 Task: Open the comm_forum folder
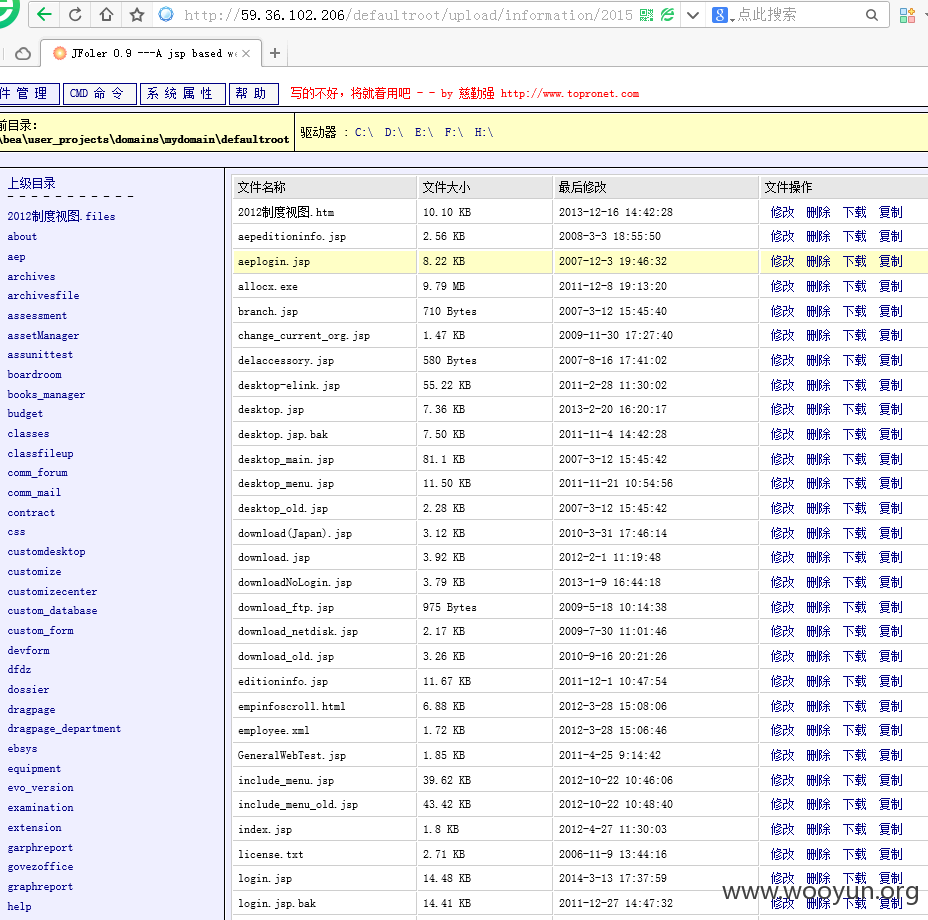tap(37, 472)
